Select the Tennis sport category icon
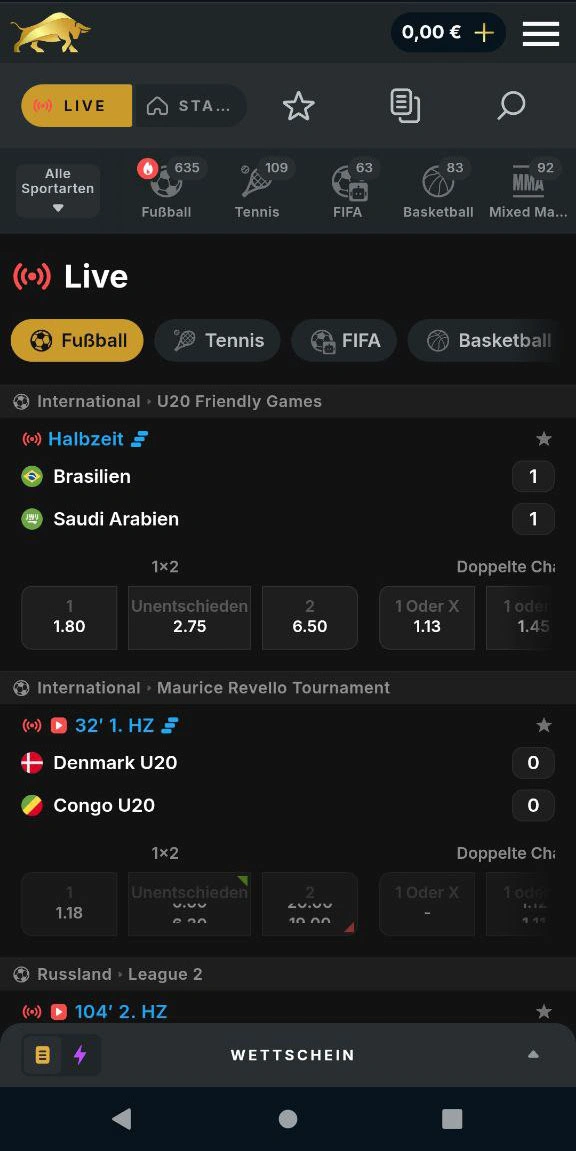Viewport: 576px width, 1151px height. (x=256, y=188)
